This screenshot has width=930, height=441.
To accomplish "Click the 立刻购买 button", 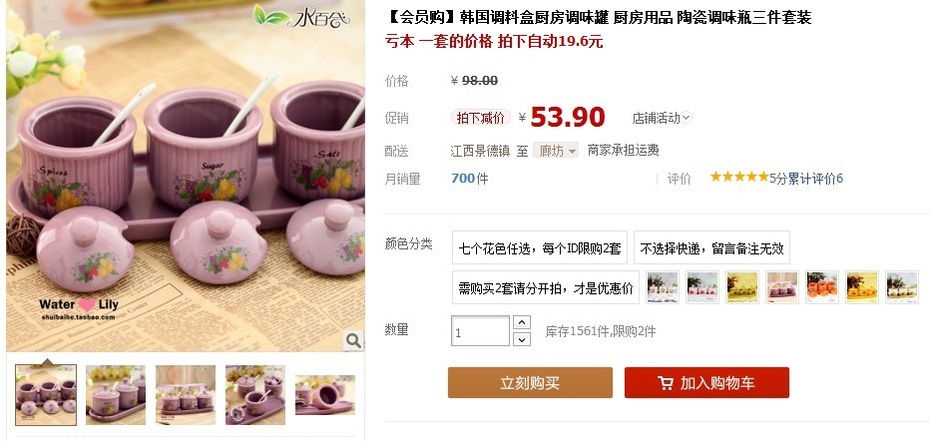I will coord(530,383).
